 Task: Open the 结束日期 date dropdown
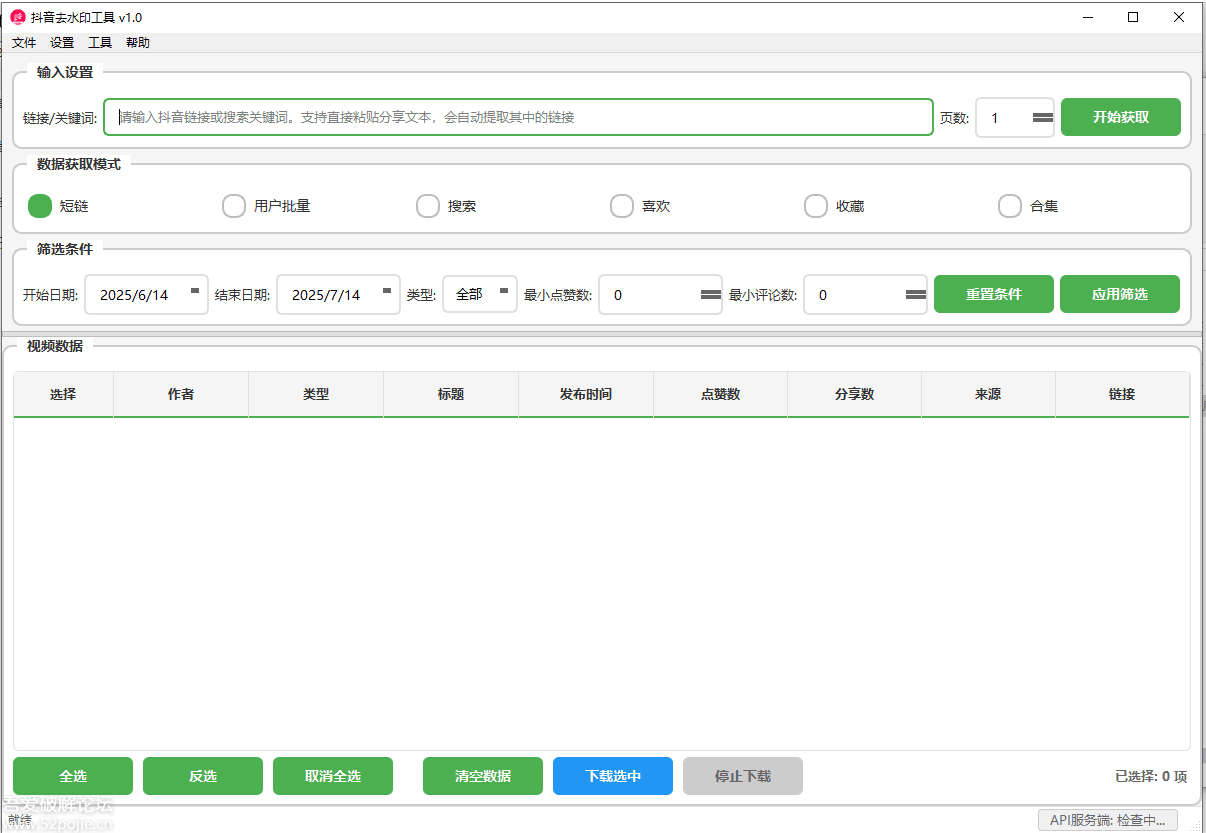coord(387,291)
